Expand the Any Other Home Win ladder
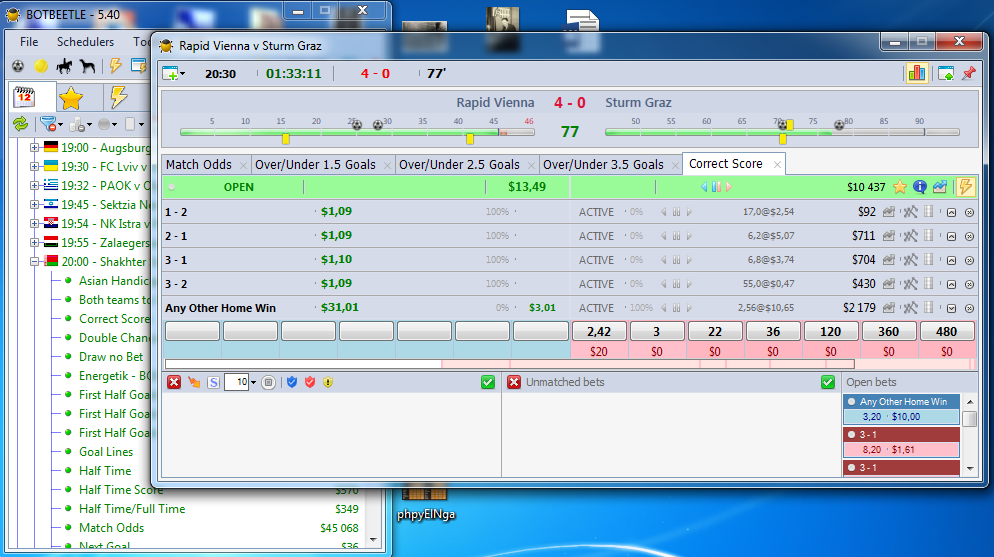Screen dimensions: 994x557 click(x=952, y=309)
